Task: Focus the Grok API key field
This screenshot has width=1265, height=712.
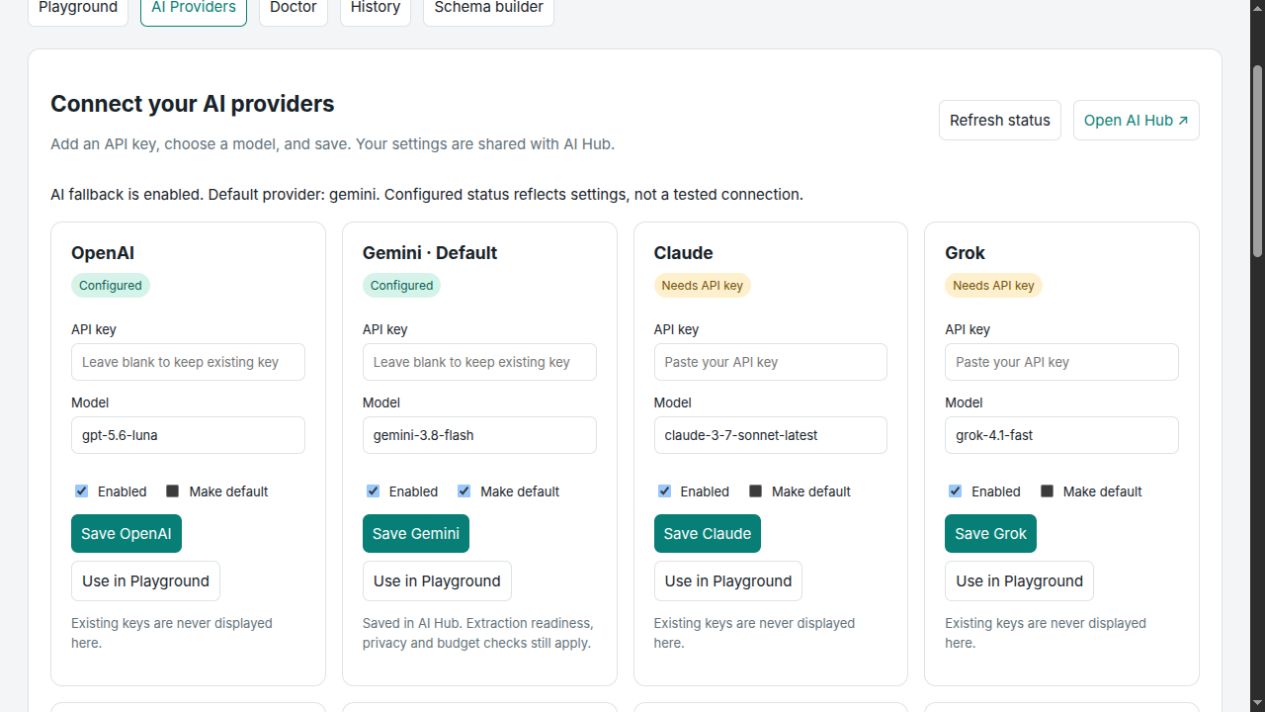Action: pos(1062,362)
